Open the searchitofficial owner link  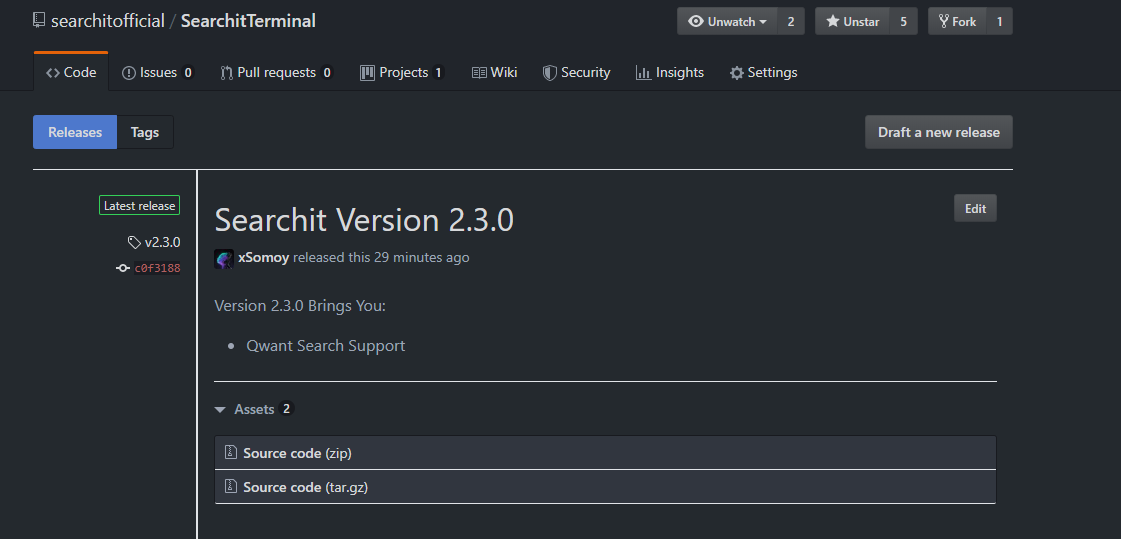pyautogui.click(x=108, y=21)
